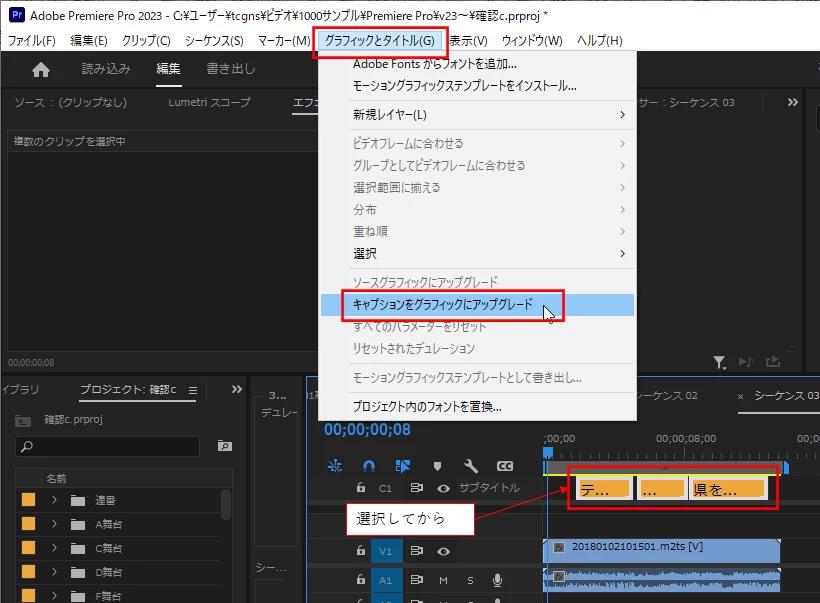Toggle sync lock for the C1 track
Image resolution: width=820 pixels, height=603 pixels.
tap(416, 488)
